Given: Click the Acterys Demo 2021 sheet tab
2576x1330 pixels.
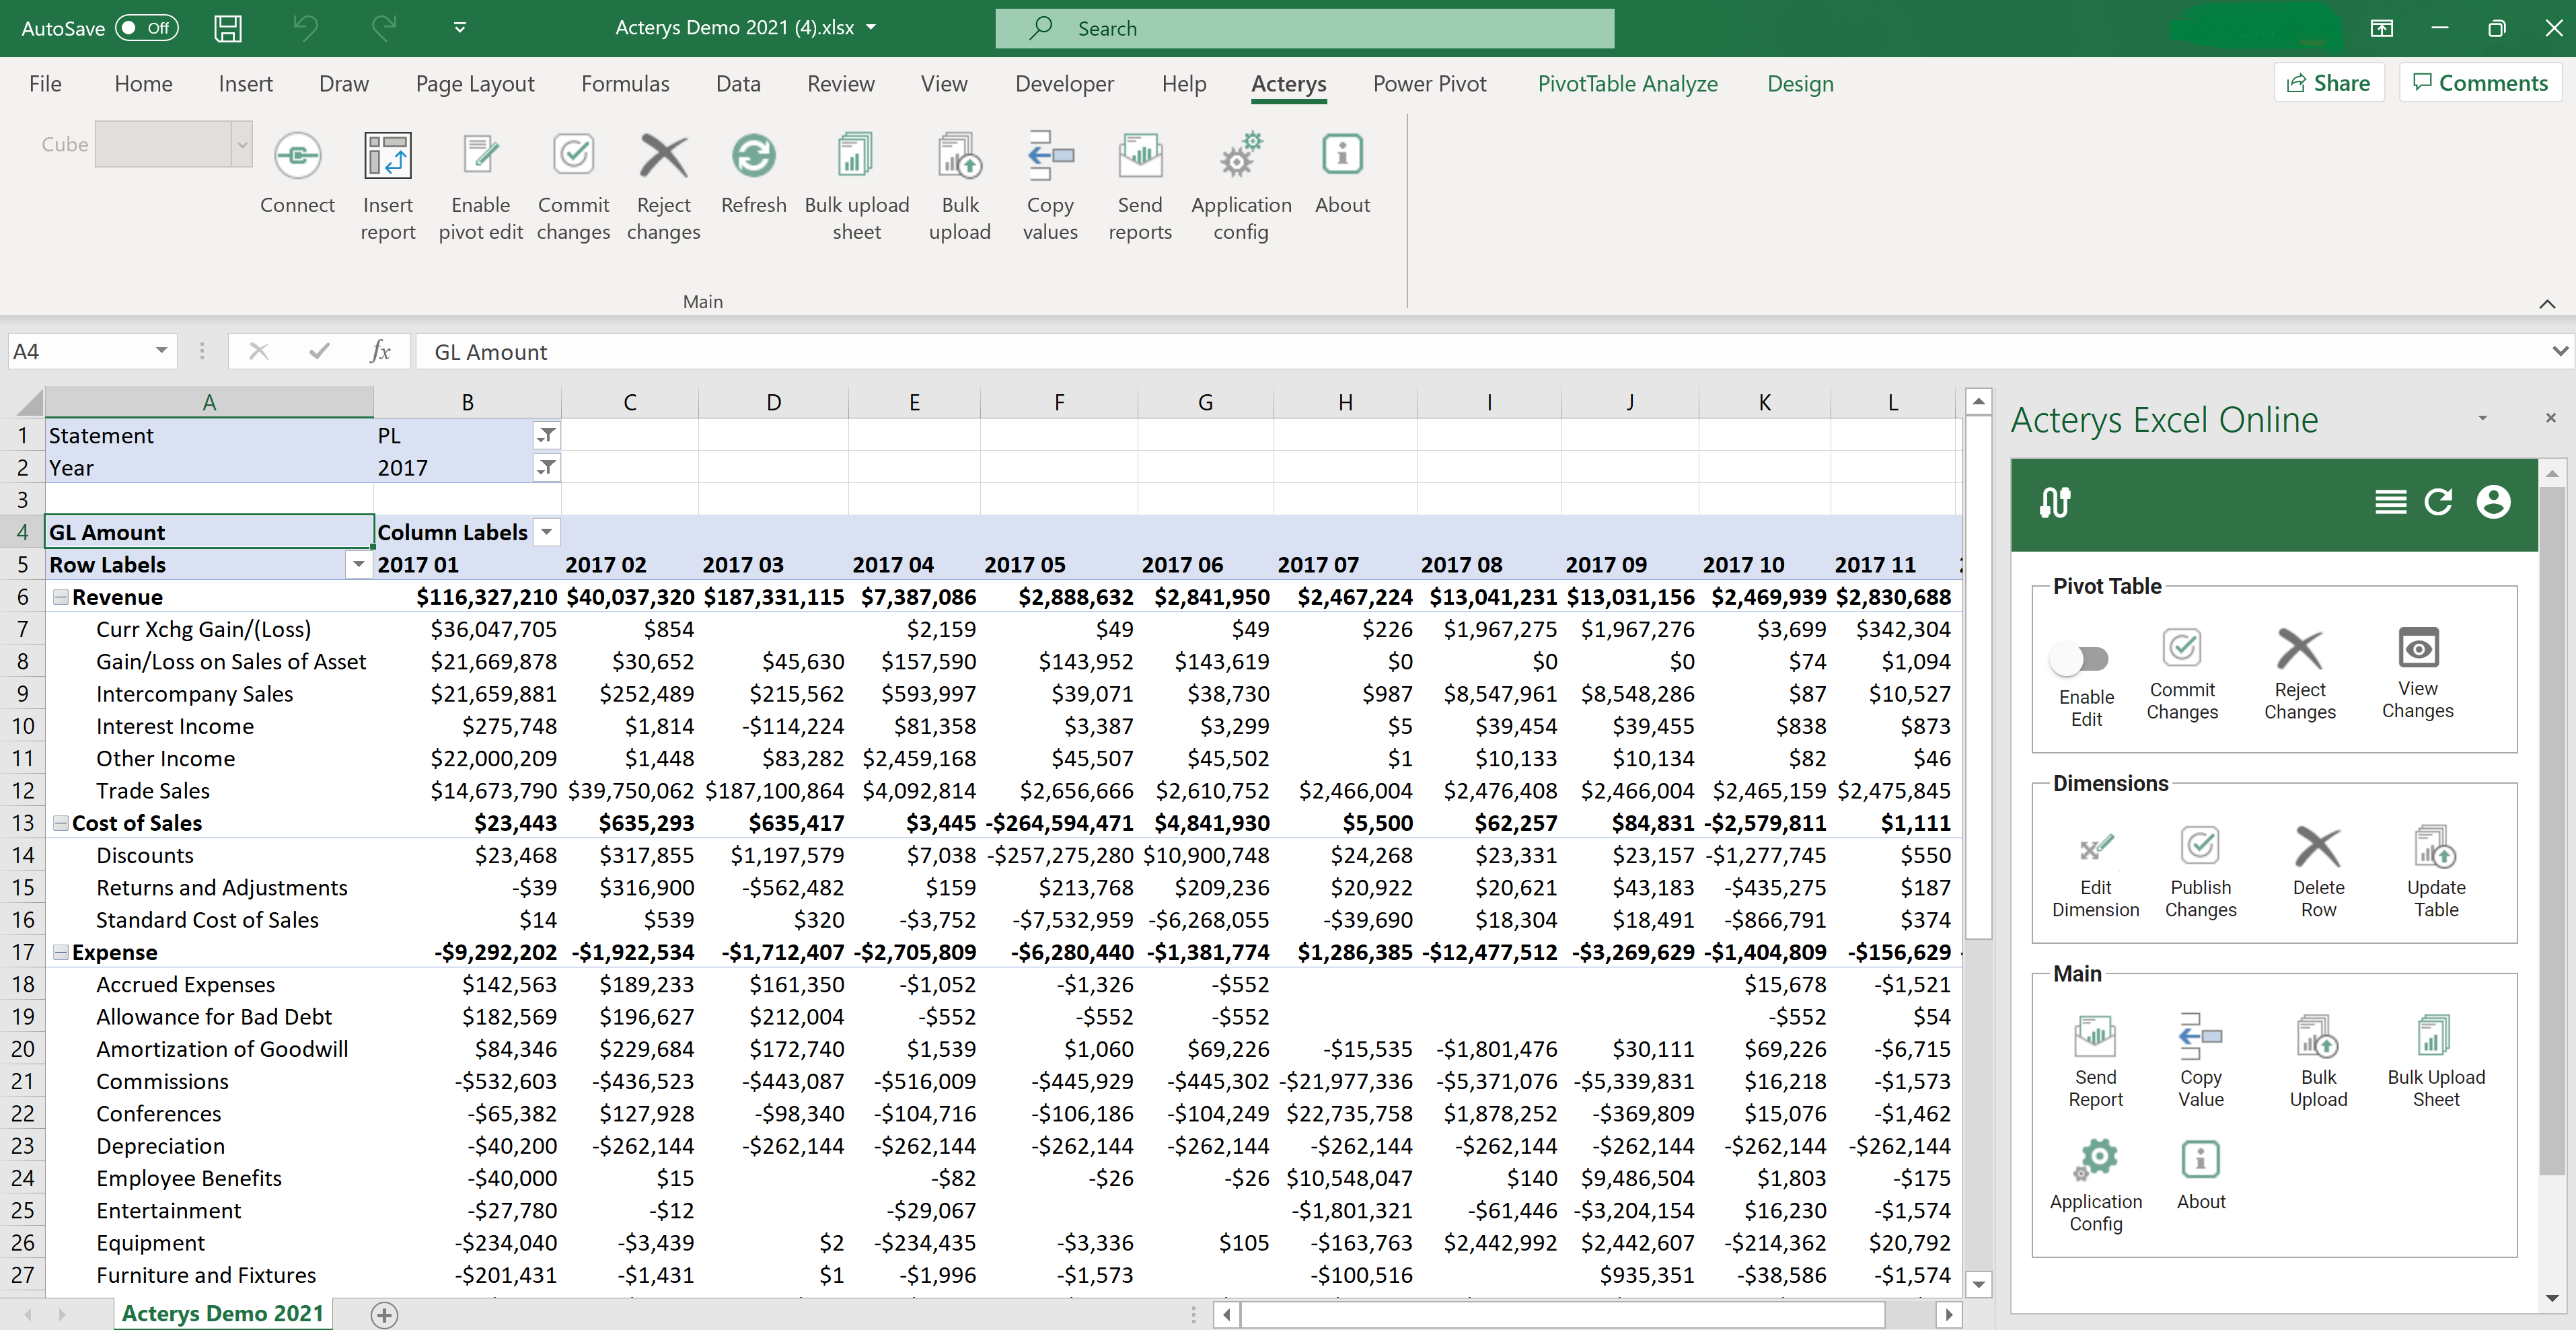Looking at the screenshot, I should [x=222, y=1313].
